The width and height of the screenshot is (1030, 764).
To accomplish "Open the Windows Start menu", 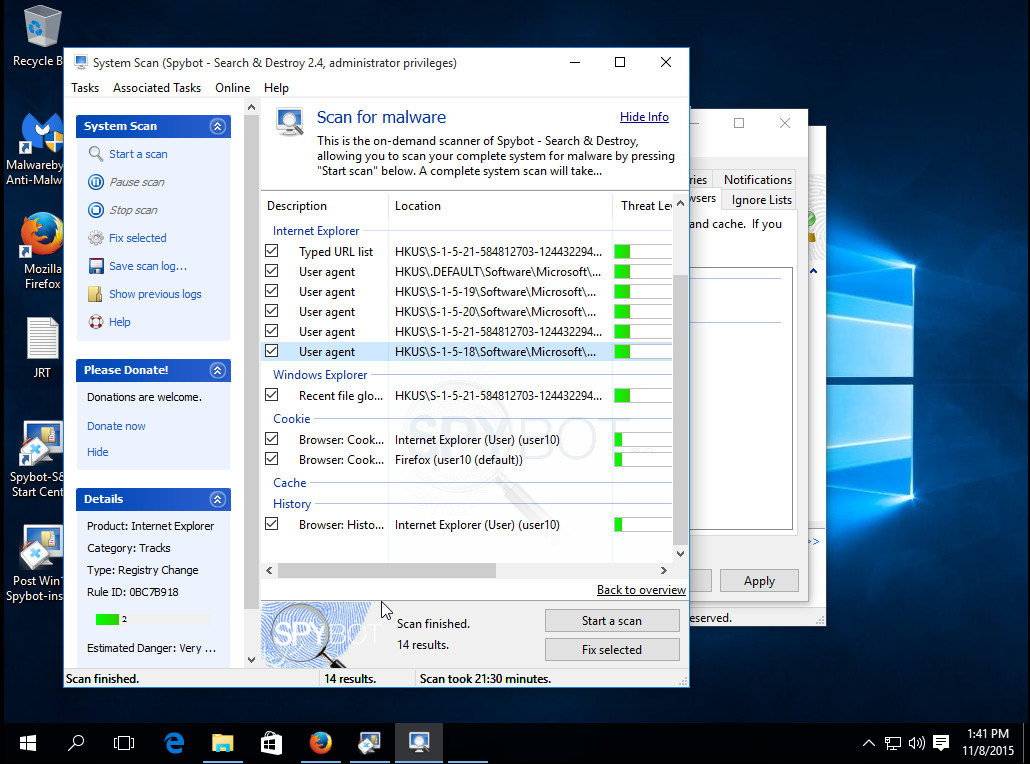I will pyautogui.click(x=28, y=743).
